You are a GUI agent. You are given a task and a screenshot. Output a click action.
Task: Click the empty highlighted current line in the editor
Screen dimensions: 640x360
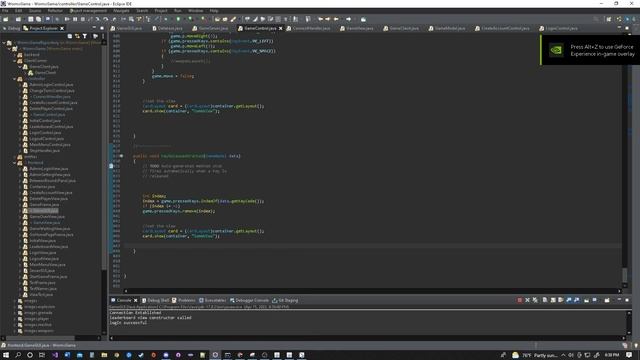pos(373,246)
